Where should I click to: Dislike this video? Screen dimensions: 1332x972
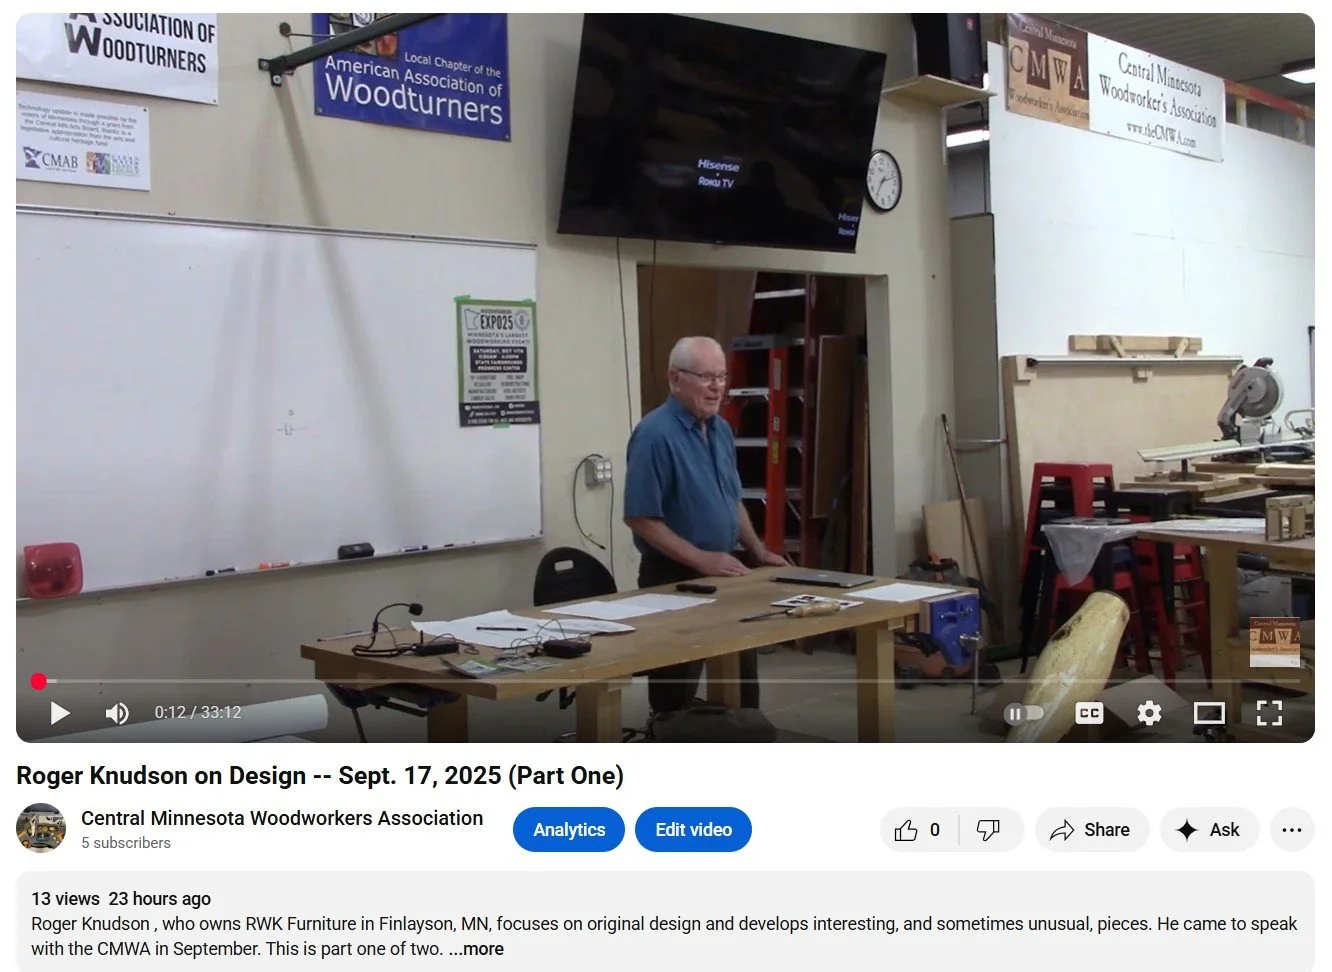tap(989, 830)
